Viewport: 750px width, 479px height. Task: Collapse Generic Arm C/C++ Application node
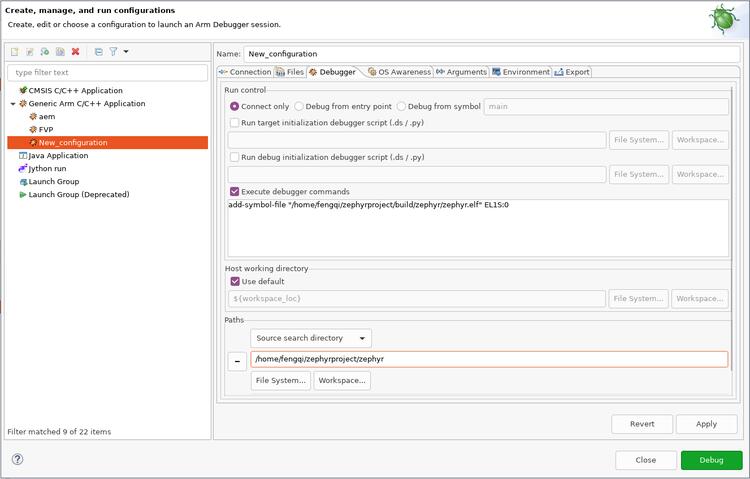[13, 103]
